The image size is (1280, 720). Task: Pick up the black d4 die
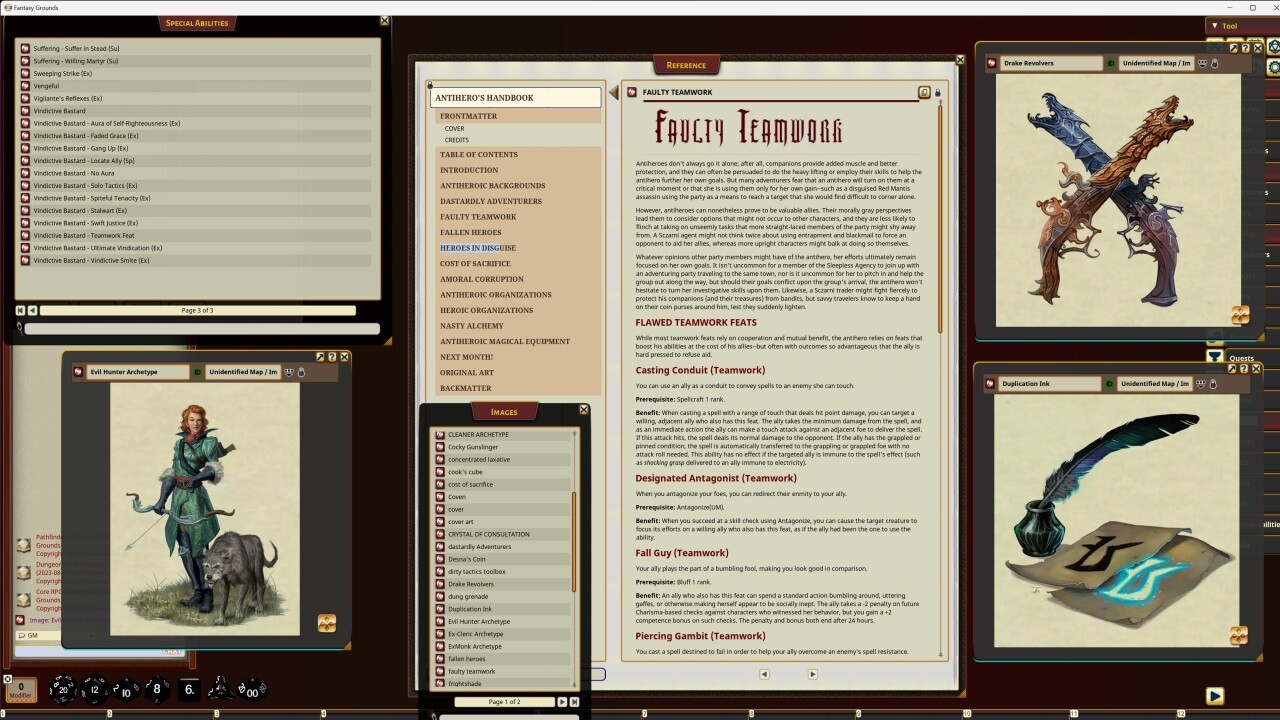(220, 690)
